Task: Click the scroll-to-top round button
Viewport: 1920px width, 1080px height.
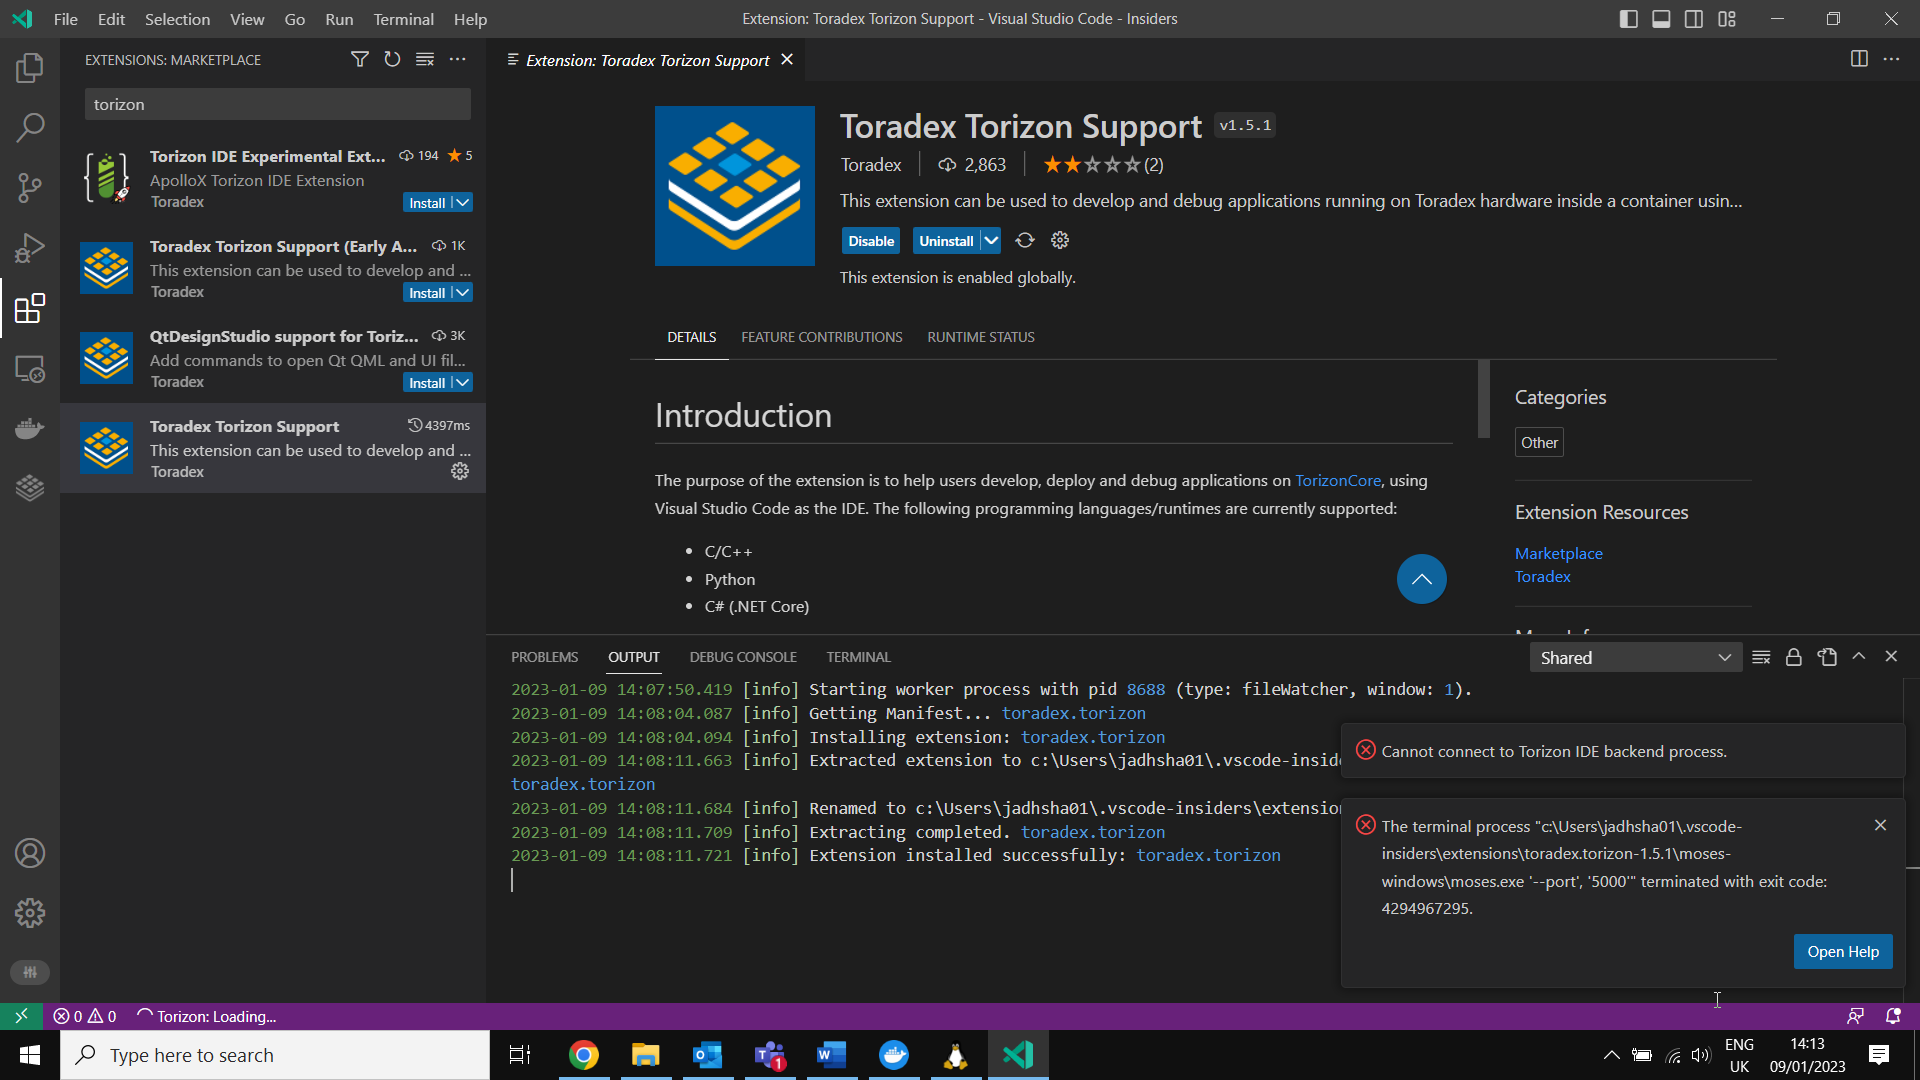Action: point(1421,579)
